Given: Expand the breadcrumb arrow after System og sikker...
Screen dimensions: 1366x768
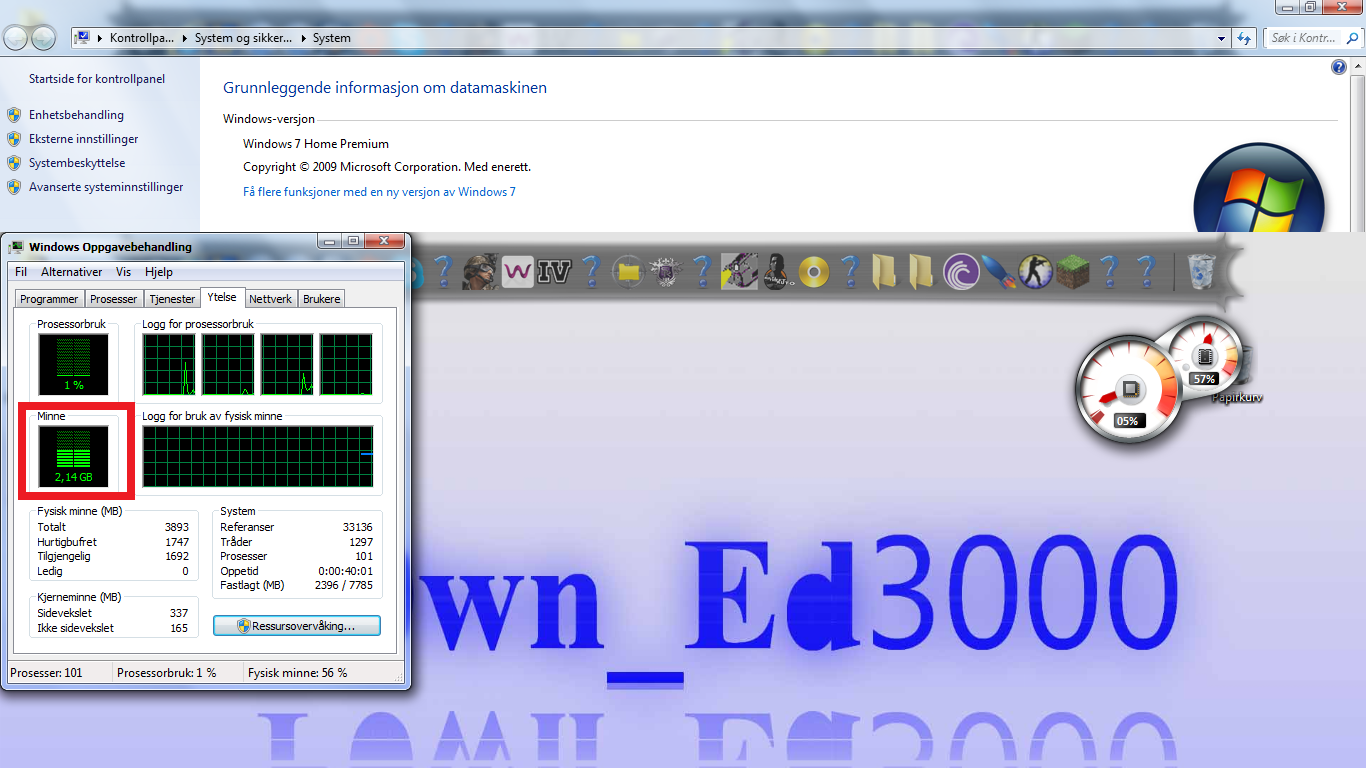Looking at the screenshot, I should (x=303, y=38).
